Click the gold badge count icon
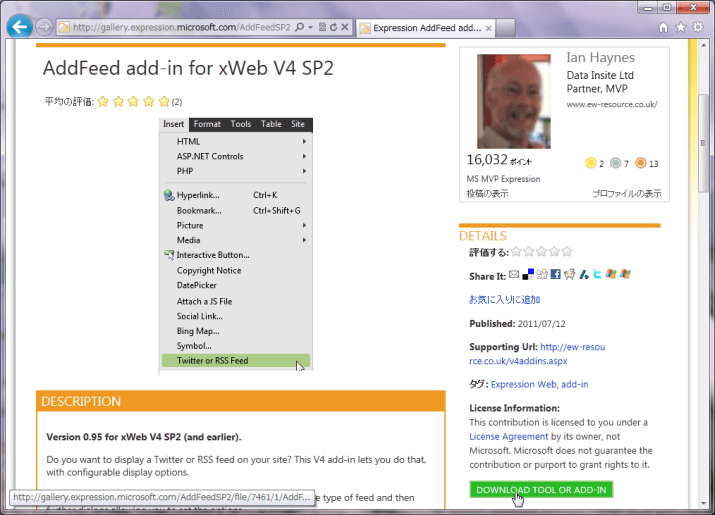 coord(591,163)
